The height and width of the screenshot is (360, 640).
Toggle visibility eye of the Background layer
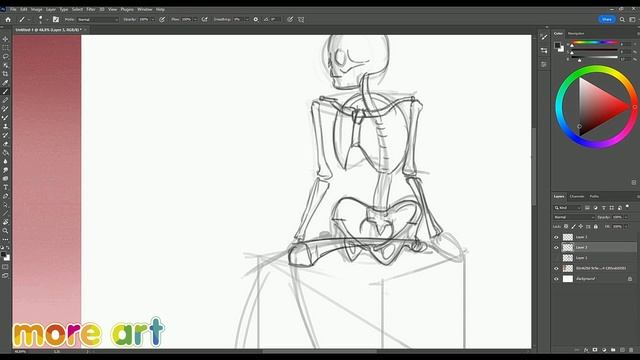pyautogui.click(x=556, y=279)
